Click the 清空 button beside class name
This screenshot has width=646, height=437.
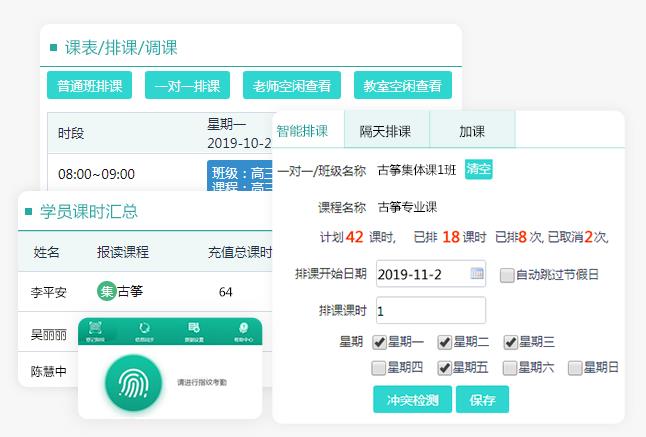[x=479, y=169]
